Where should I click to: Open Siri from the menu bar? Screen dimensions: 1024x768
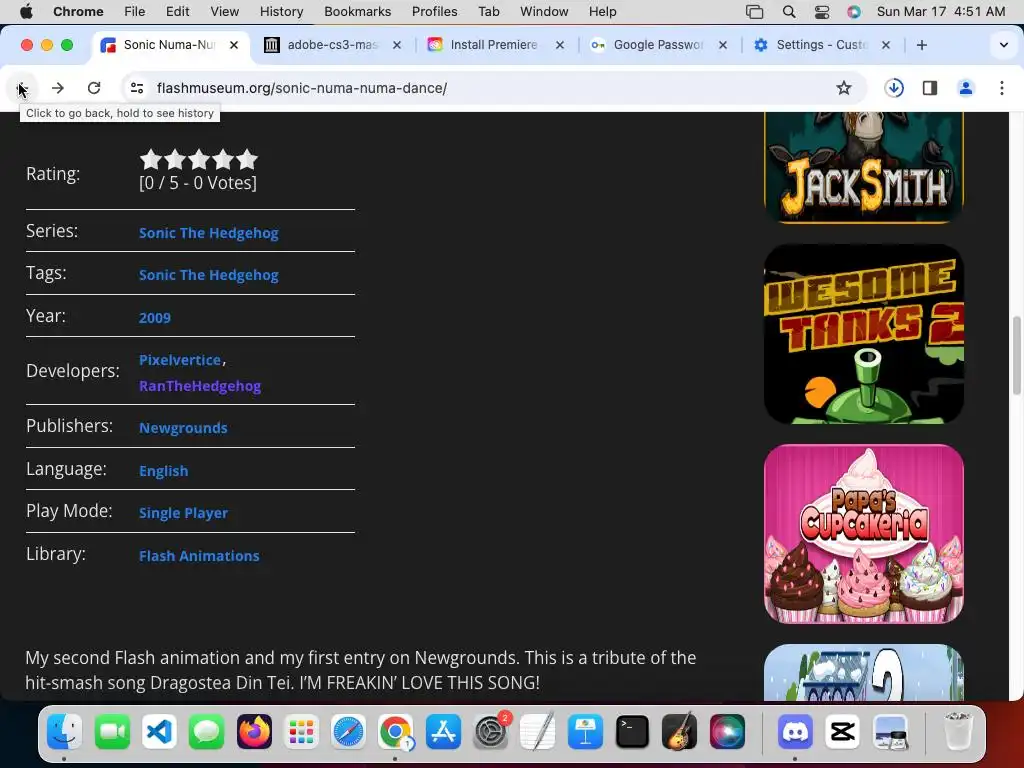[x=854, y=12]
